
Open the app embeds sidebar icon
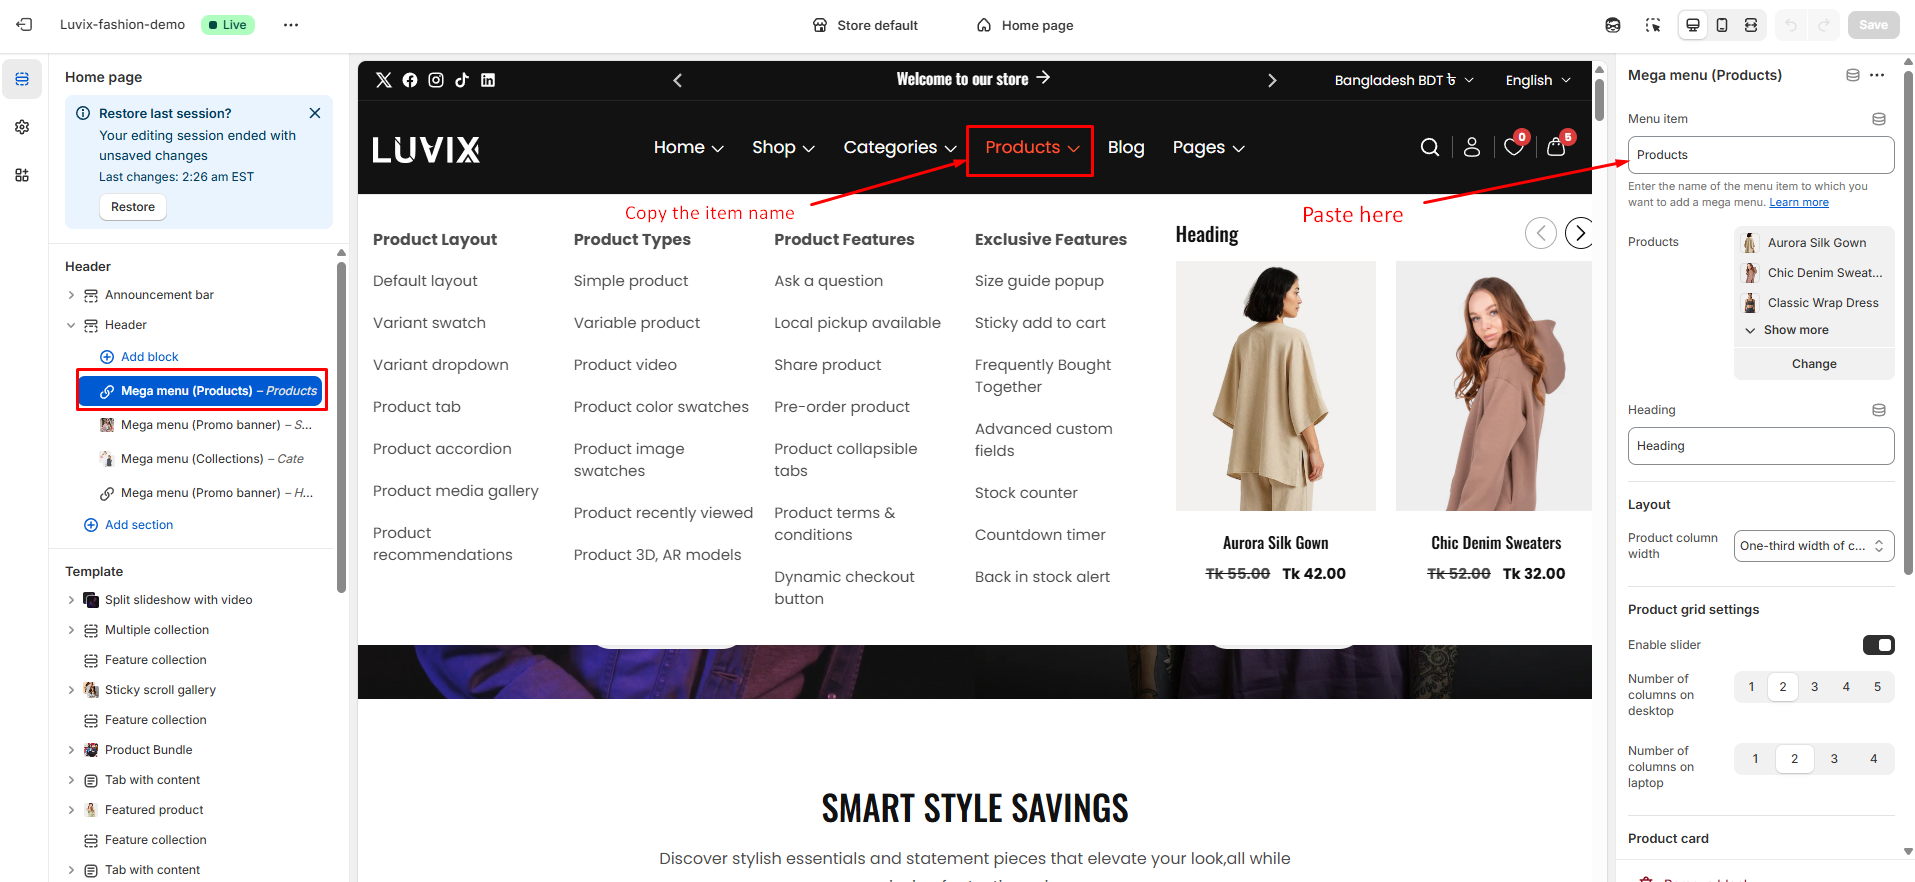(22, 175)
